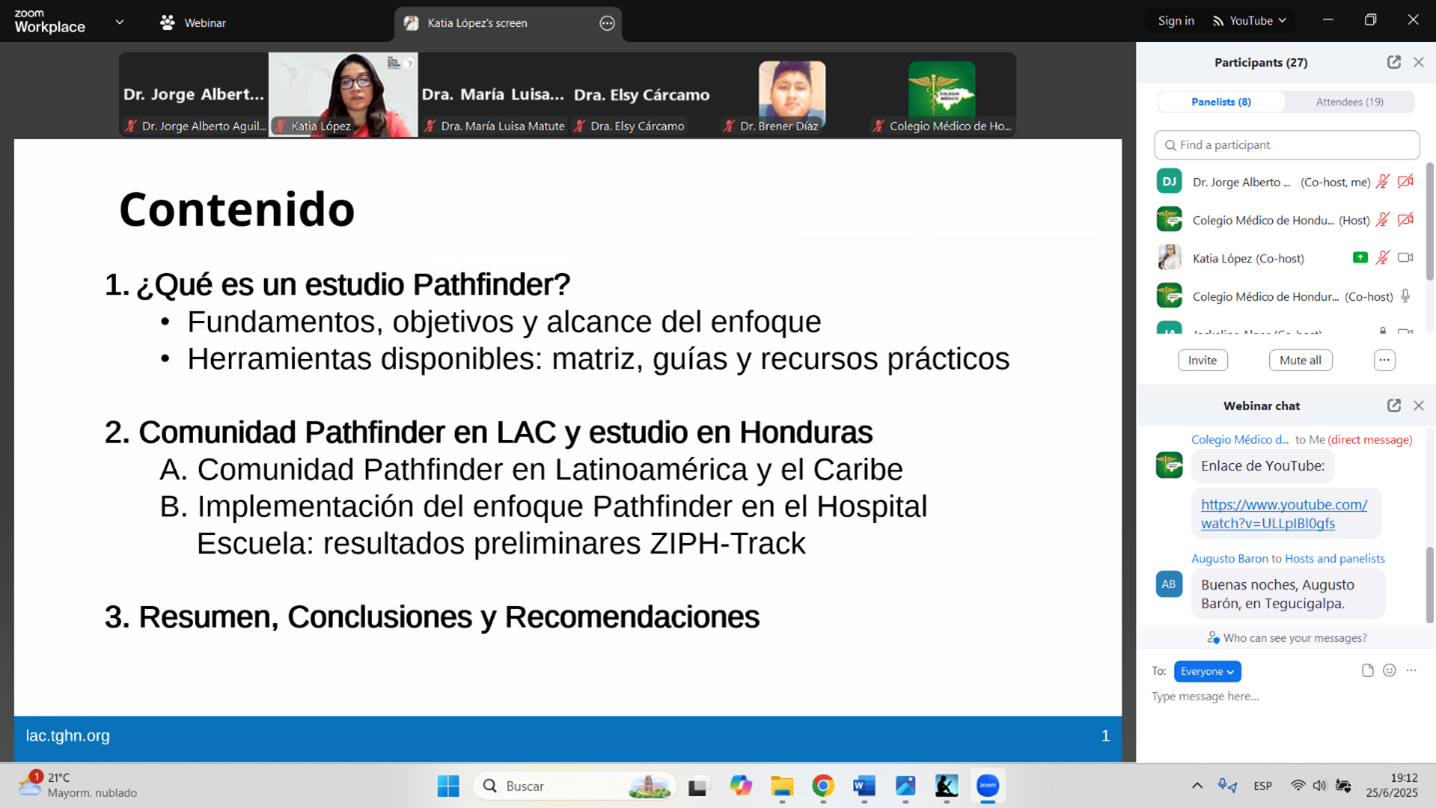This screenshot has height=808, width=1436.
Task: Click Sign in at the top
Action: tap(1175, 21)
